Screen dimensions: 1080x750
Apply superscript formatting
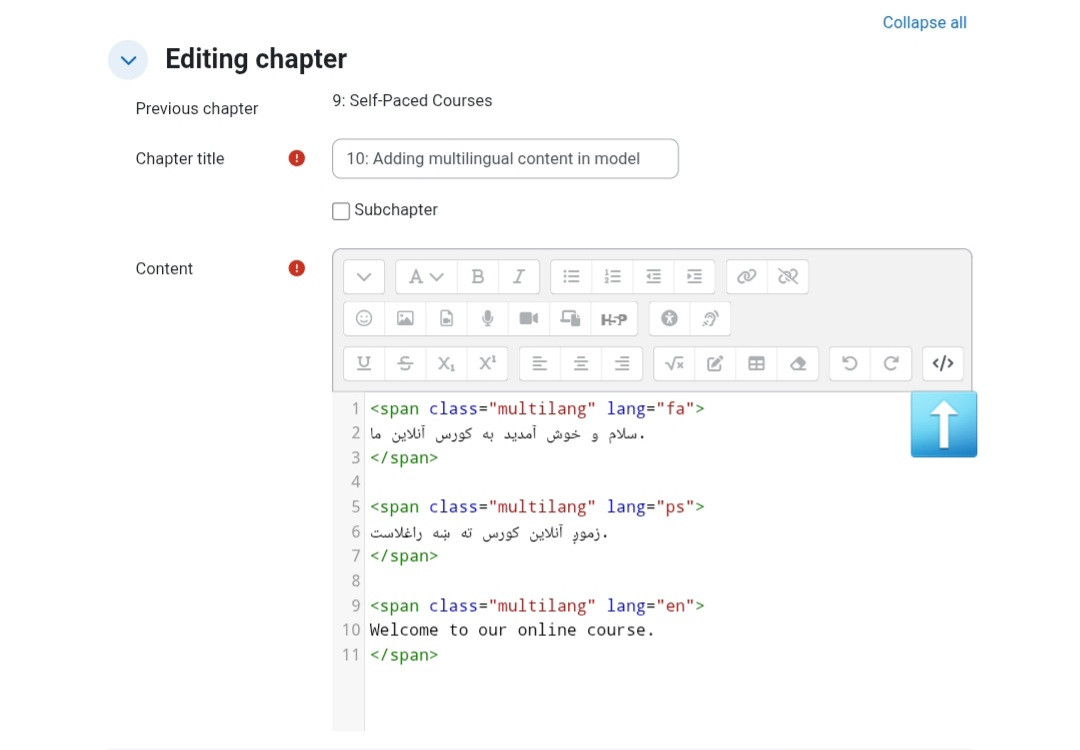click(x=487, y=364)
